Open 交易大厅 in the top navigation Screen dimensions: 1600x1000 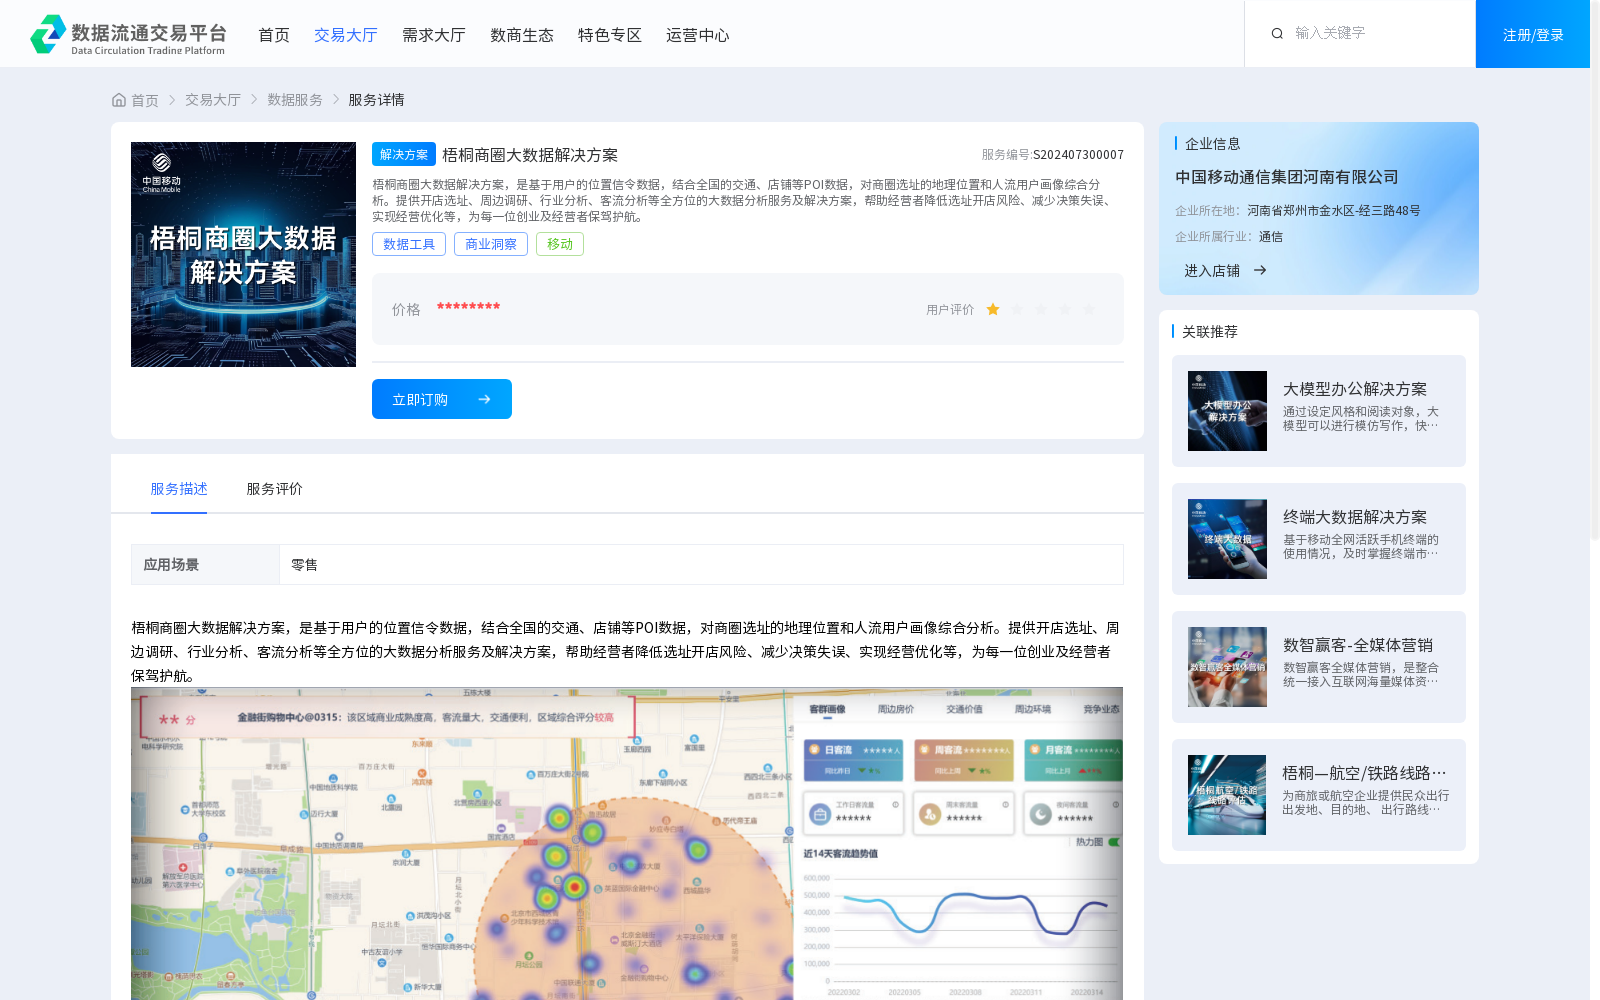[x=346, y=35]
